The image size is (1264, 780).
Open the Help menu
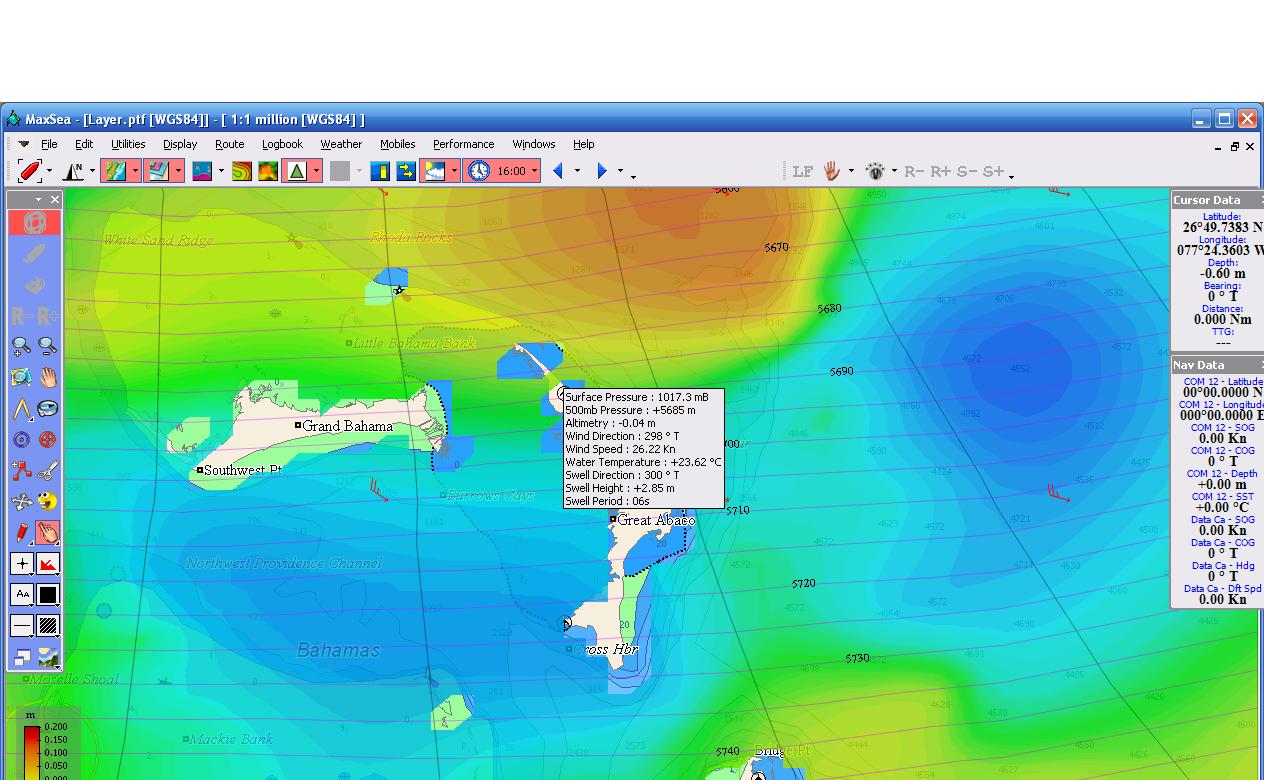[x=583, y=144]
